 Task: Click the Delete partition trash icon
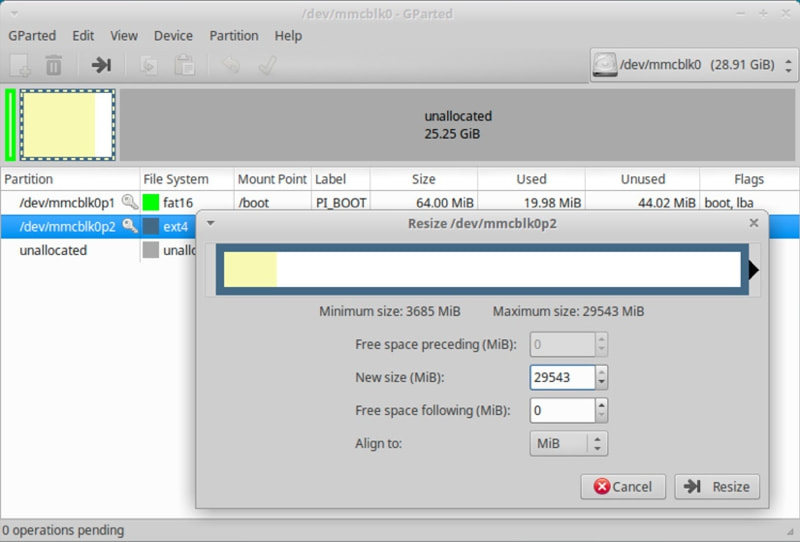pos(54,65)
